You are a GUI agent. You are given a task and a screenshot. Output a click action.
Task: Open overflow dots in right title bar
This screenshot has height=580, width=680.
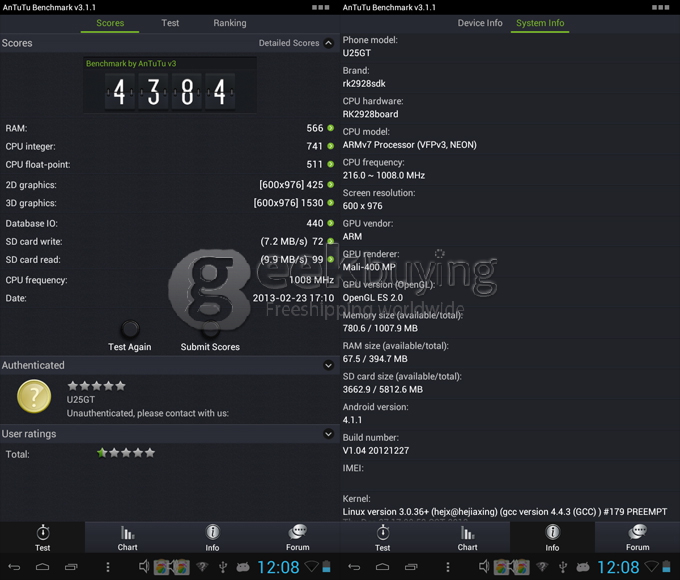660,7
